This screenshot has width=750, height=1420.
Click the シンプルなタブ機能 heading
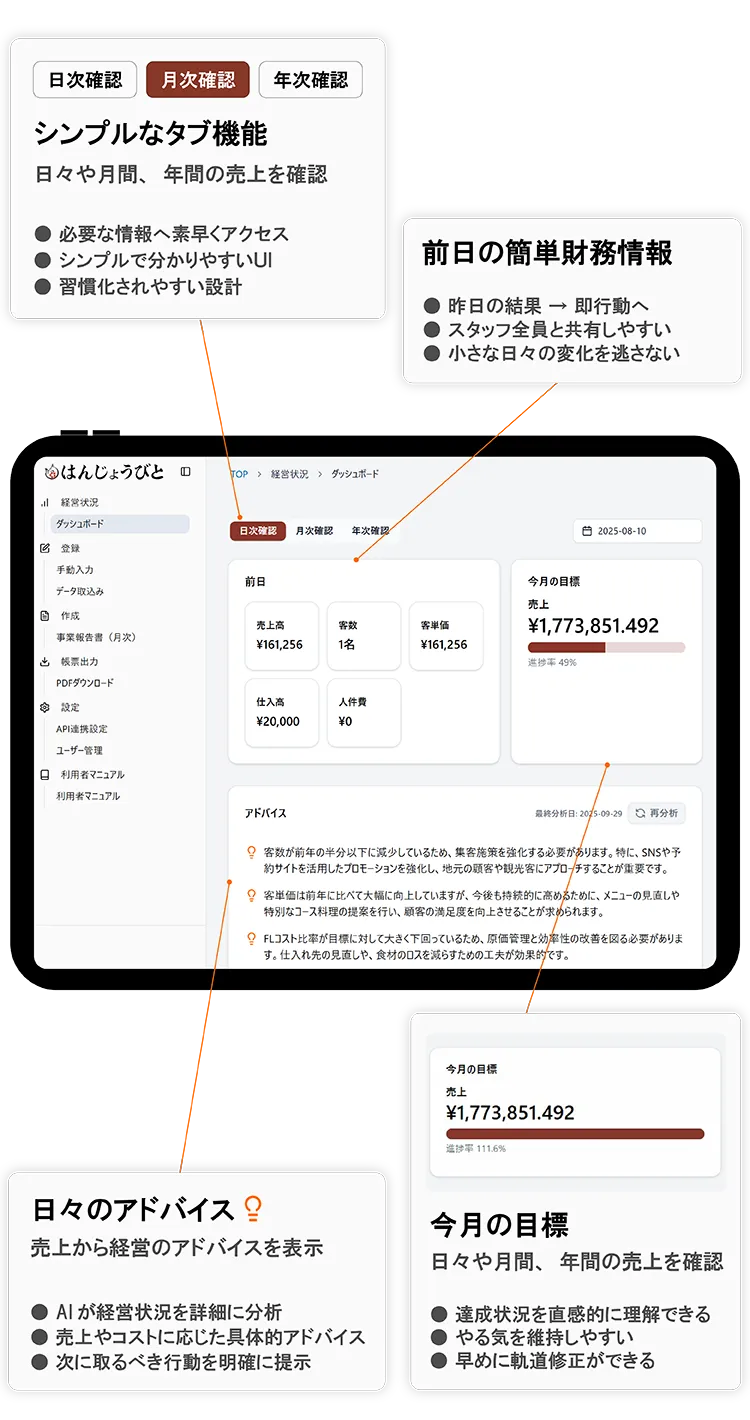151,133
